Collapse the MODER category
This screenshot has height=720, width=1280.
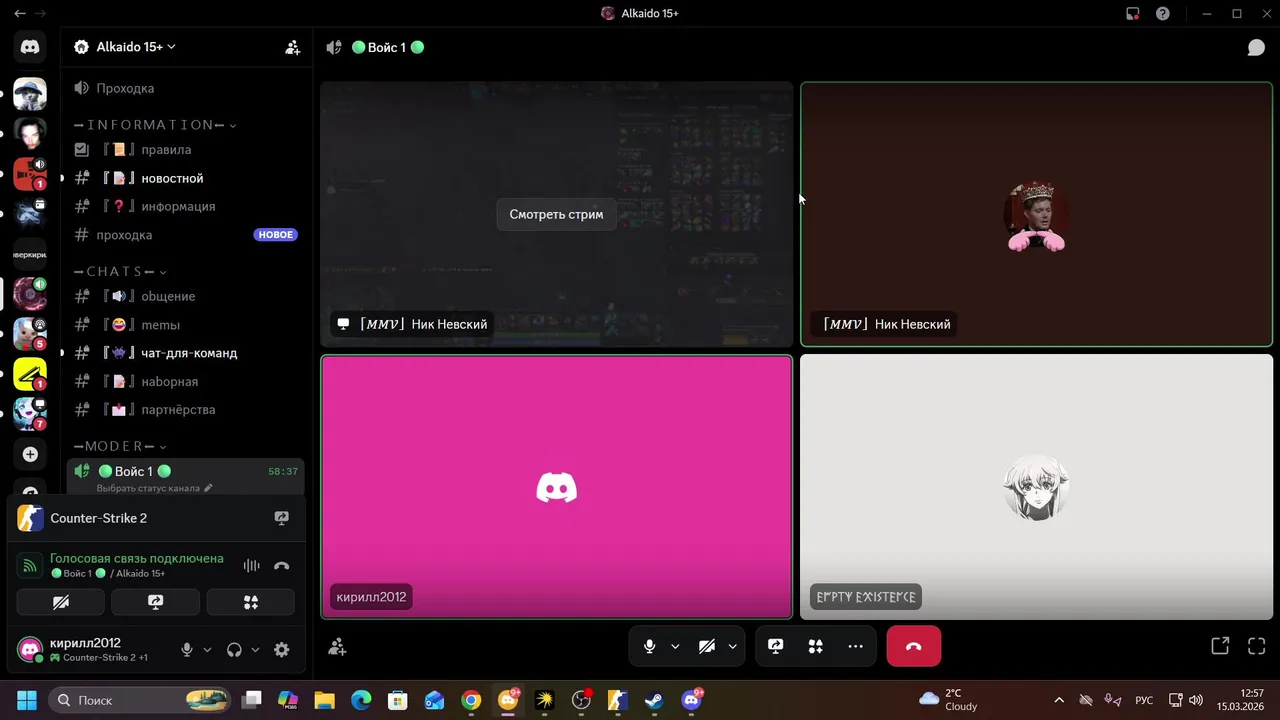[x=120, y=446]
